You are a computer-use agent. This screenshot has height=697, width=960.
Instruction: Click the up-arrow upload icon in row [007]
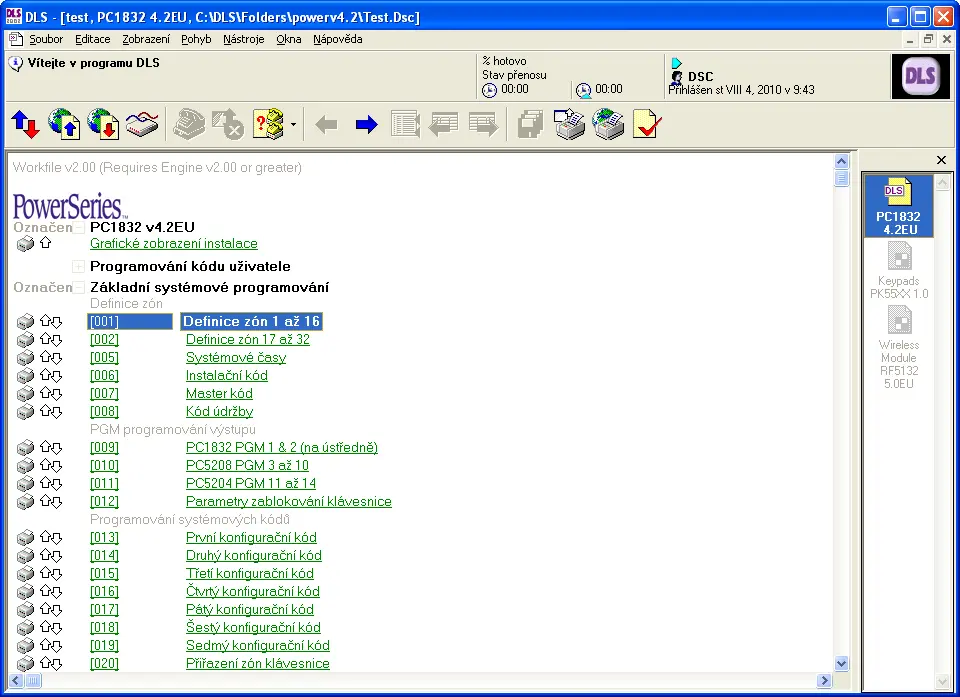(x=45, y=393)
